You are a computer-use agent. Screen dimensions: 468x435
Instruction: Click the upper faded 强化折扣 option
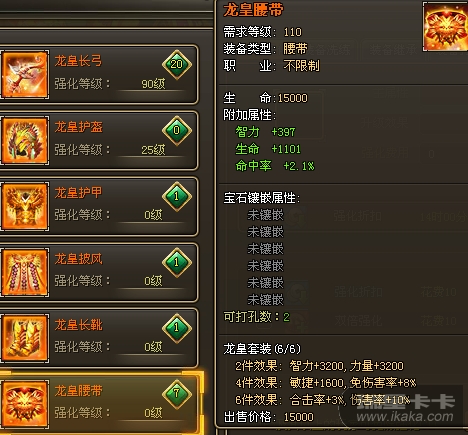coord(358,216)
